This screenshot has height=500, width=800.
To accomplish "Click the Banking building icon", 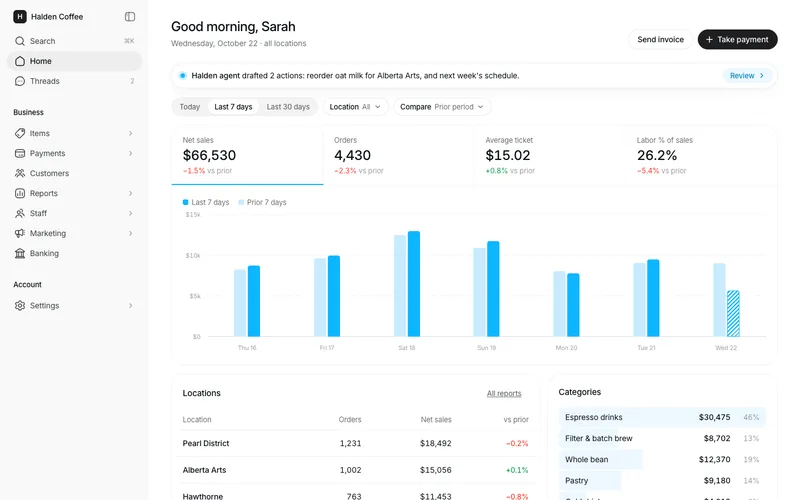I will point(20,253).
